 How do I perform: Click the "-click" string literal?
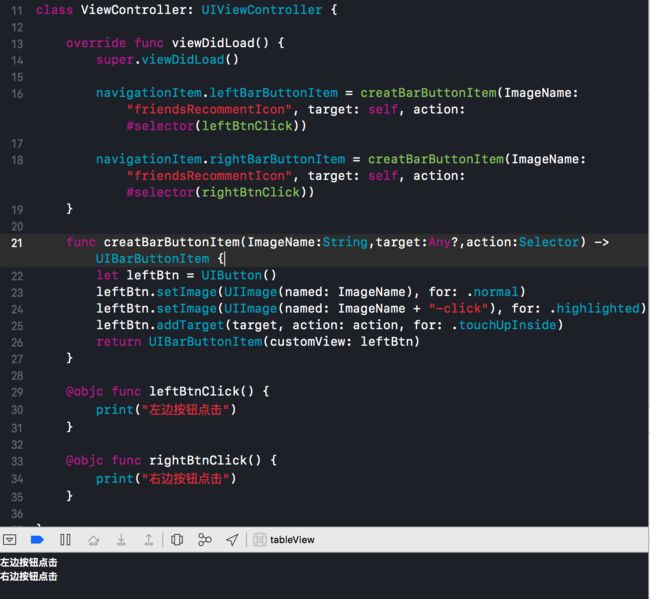(x=458, y=308)
